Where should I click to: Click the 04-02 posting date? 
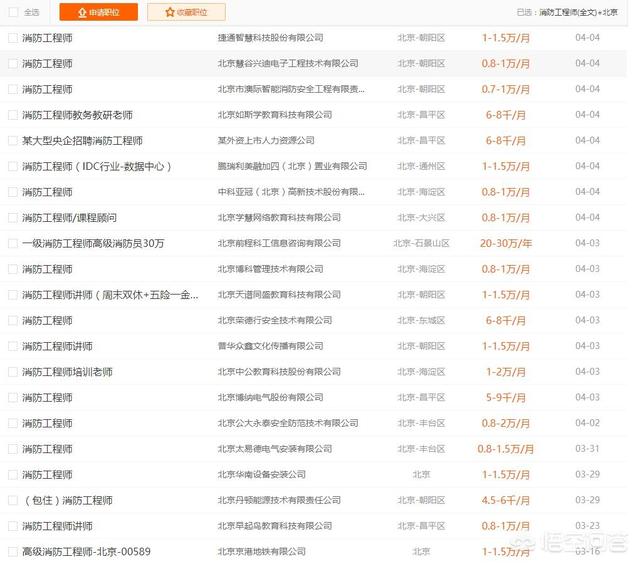click(x=587, y=423)
